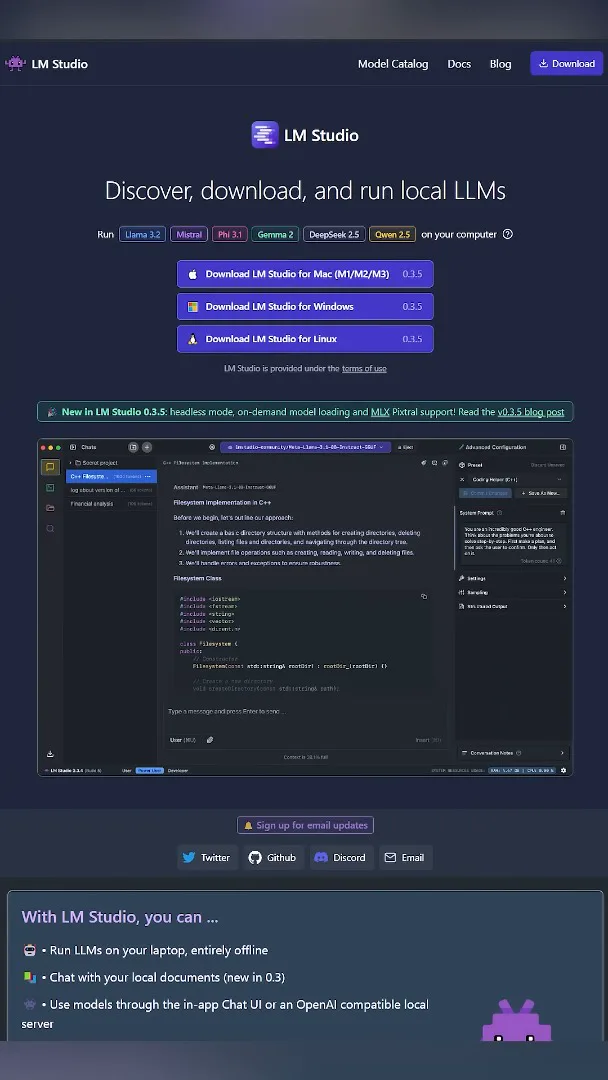The height and width of the screenshot is (1080, 608).
Task: Click the purple robot mascot image
Action: (516, 1020)
